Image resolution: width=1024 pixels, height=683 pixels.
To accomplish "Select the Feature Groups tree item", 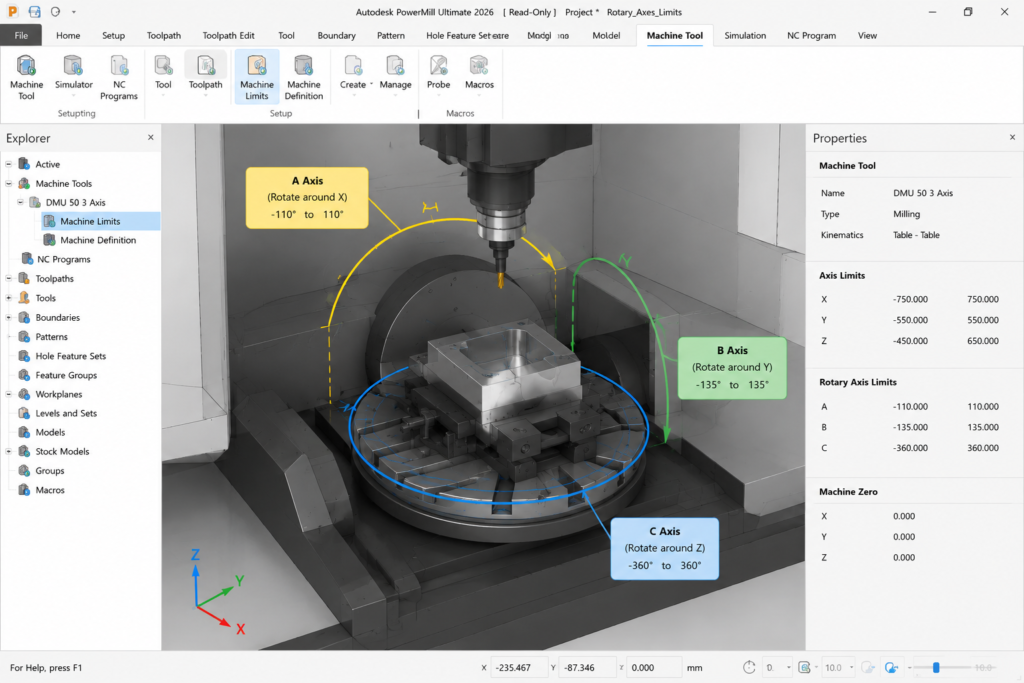I will [66, 375].
